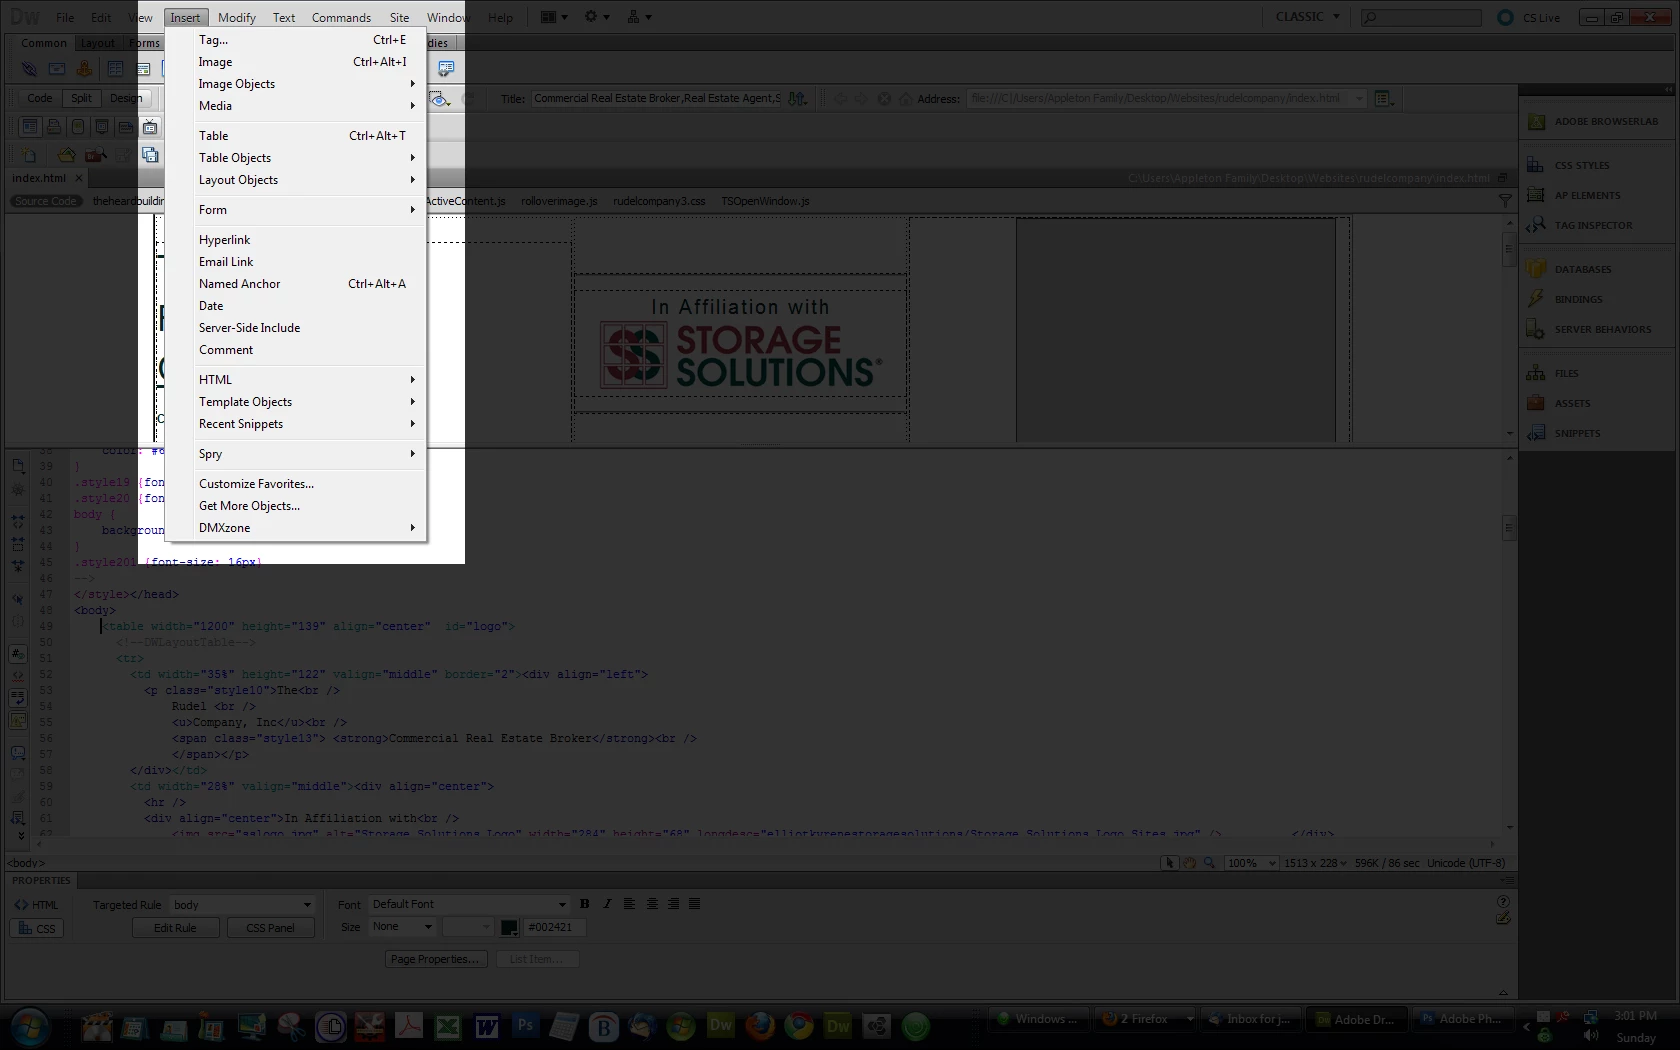1680x1050 pixels.
Task: Select Get More Objects... entry
Action: tap(309, 506)
